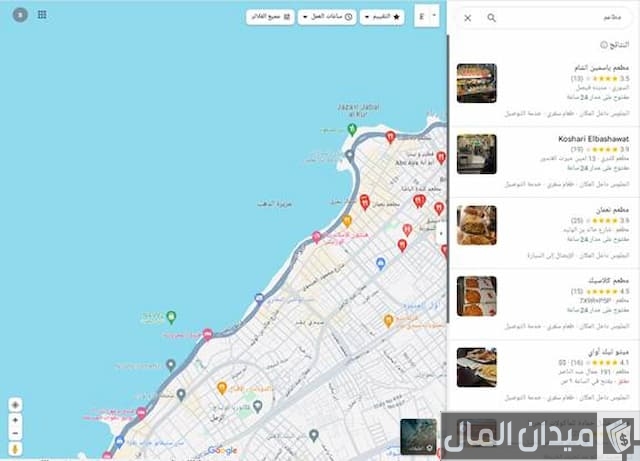Screen dimensions: 640x461
Task: Open the price filter dropdown chip
Action: coord(427,16)
